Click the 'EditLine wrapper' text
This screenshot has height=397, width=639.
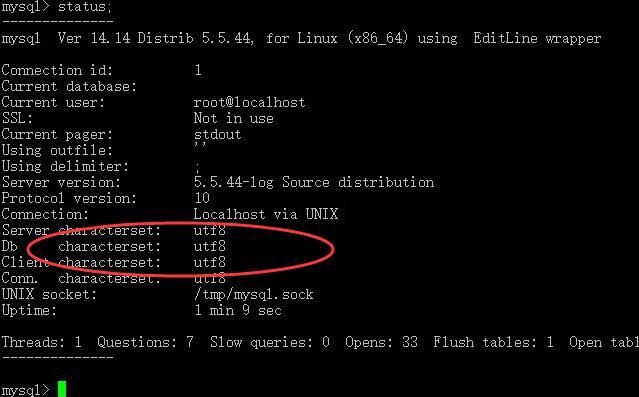click(x=537, y=38)
